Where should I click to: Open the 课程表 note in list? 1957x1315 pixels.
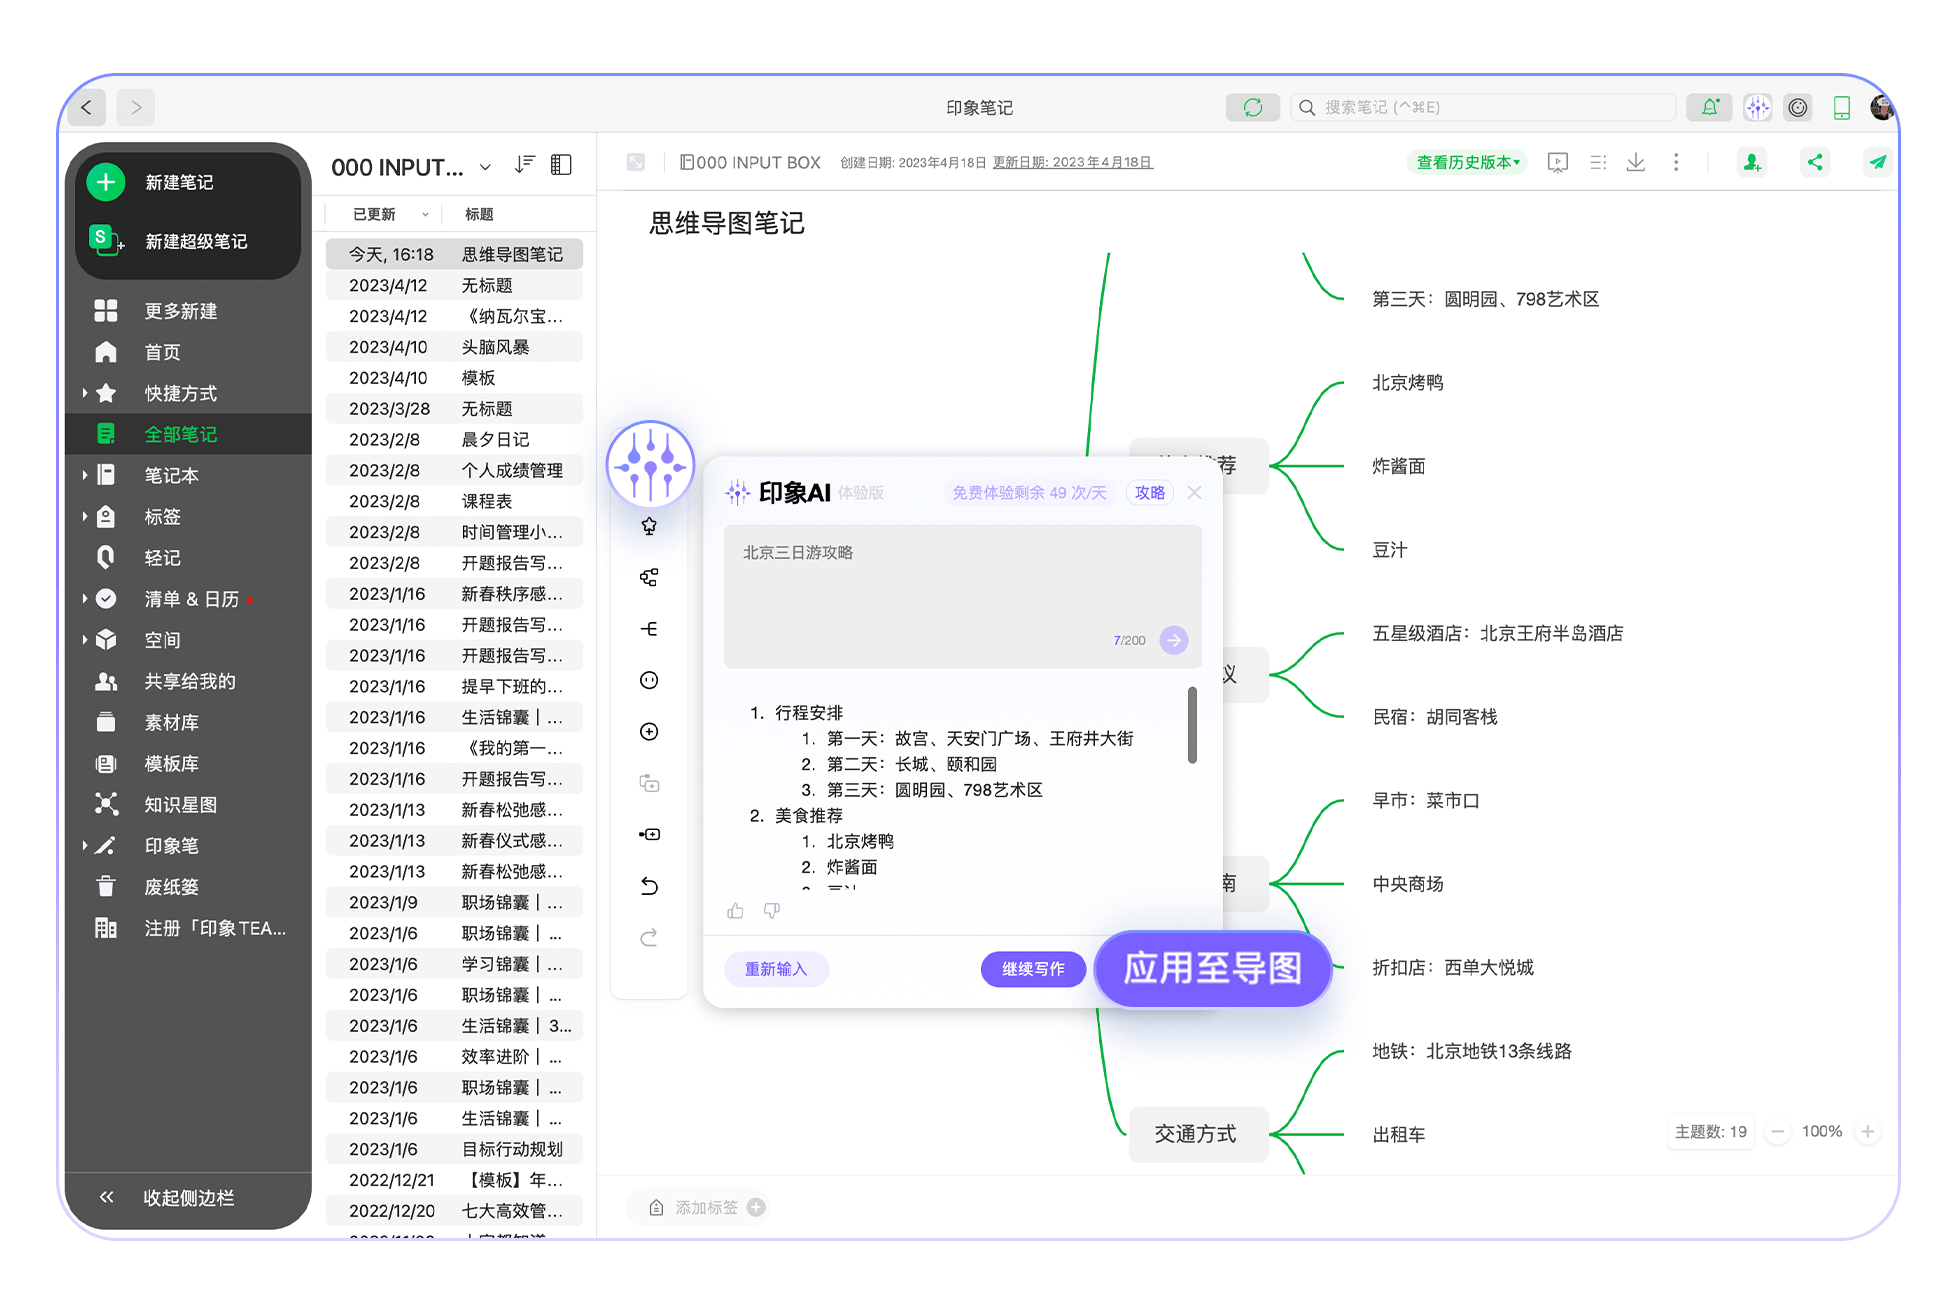coord(455,501)
